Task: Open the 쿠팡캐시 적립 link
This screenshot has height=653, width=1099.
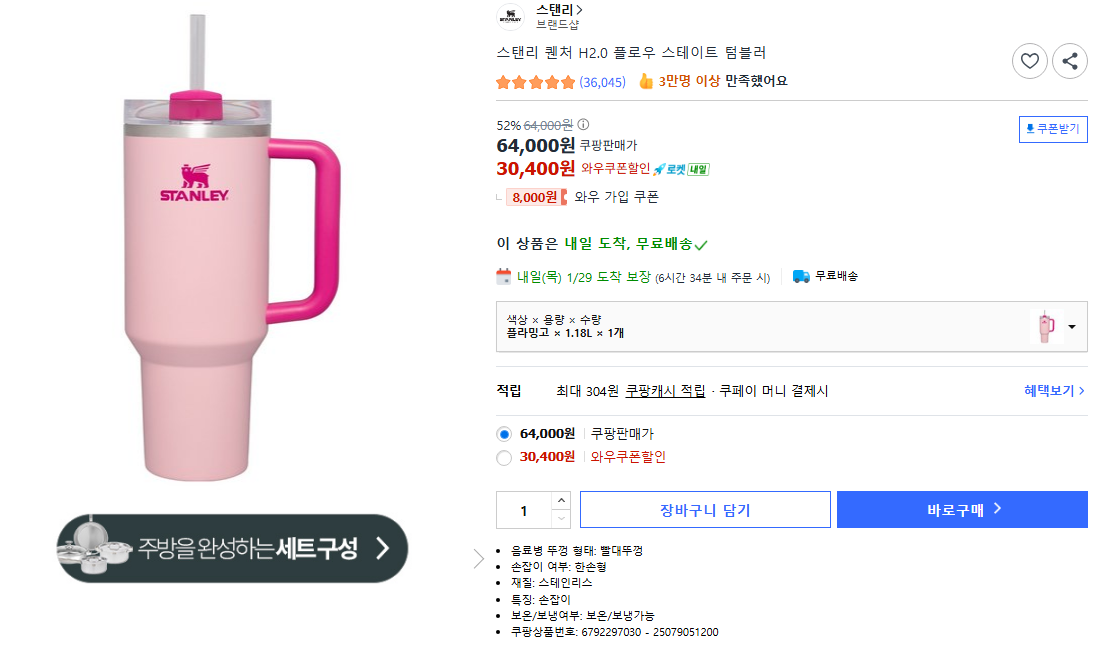Action: tap(665, 391)
